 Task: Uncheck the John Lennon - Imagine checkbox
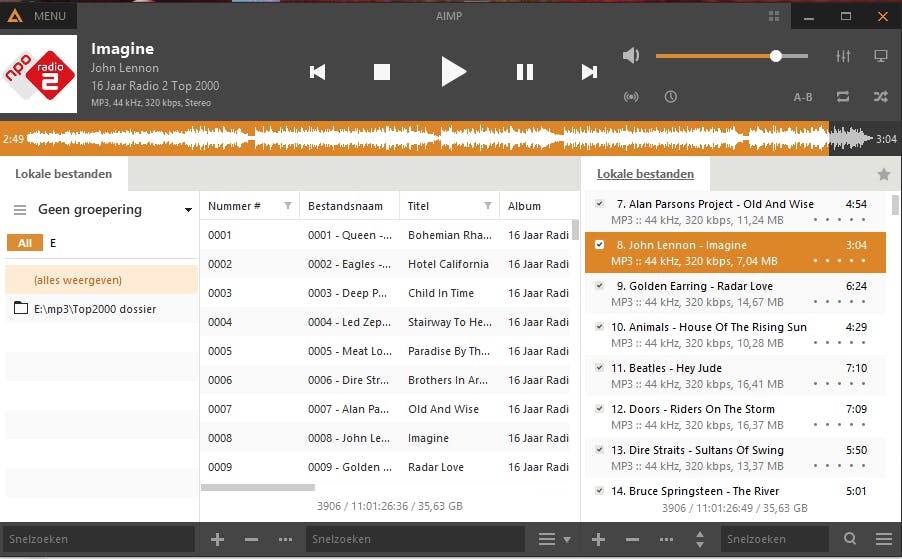pyautogui.click(x=599, y=244)
